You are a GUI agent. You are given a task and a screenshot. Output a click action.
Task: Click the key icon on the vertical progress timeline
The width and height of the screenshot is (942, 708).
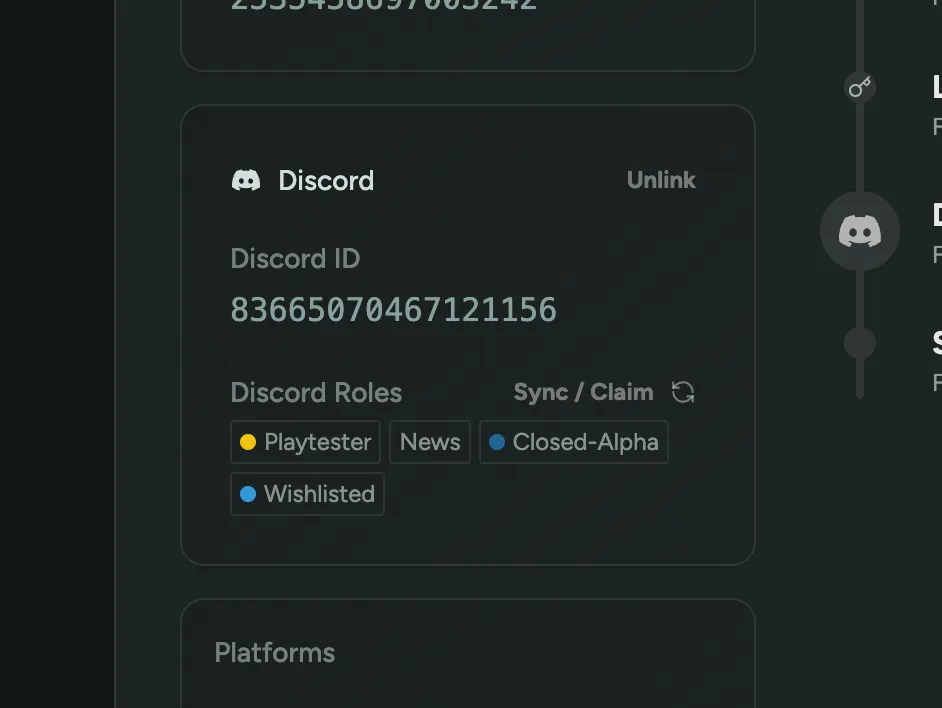[860, 87]
